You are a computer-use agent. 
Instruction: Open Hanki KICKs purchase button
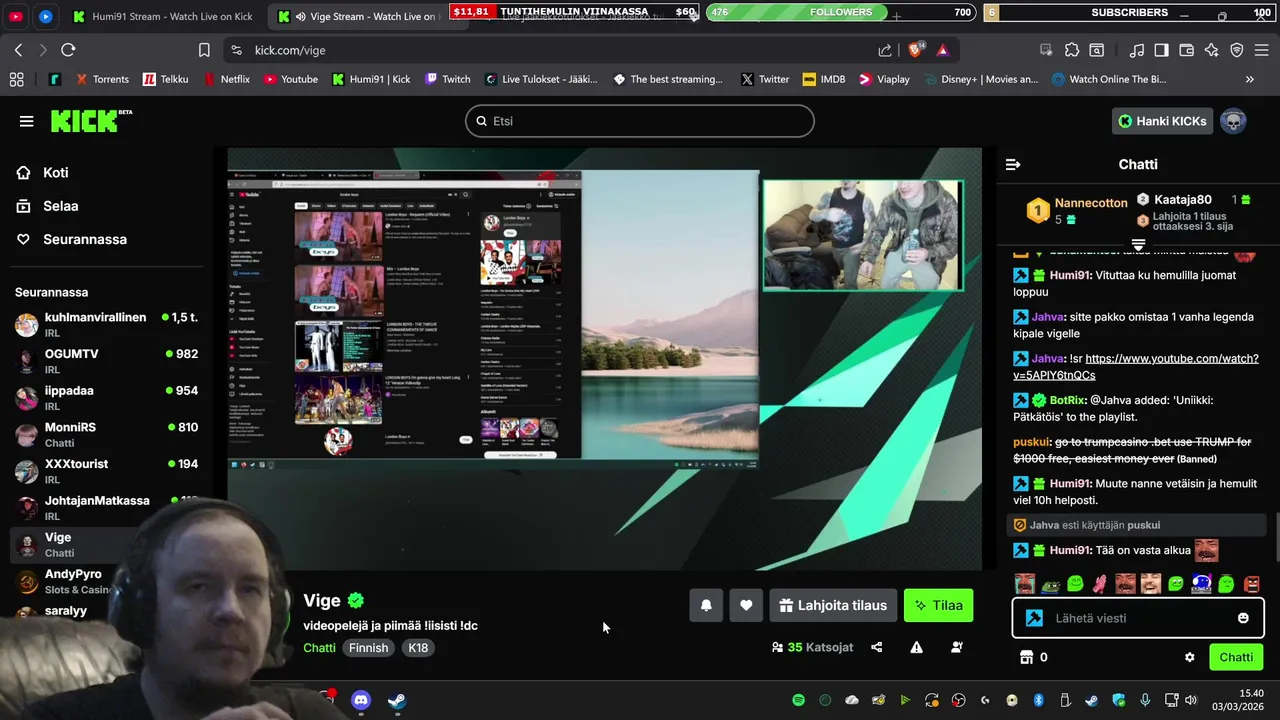click(1162, 121)
